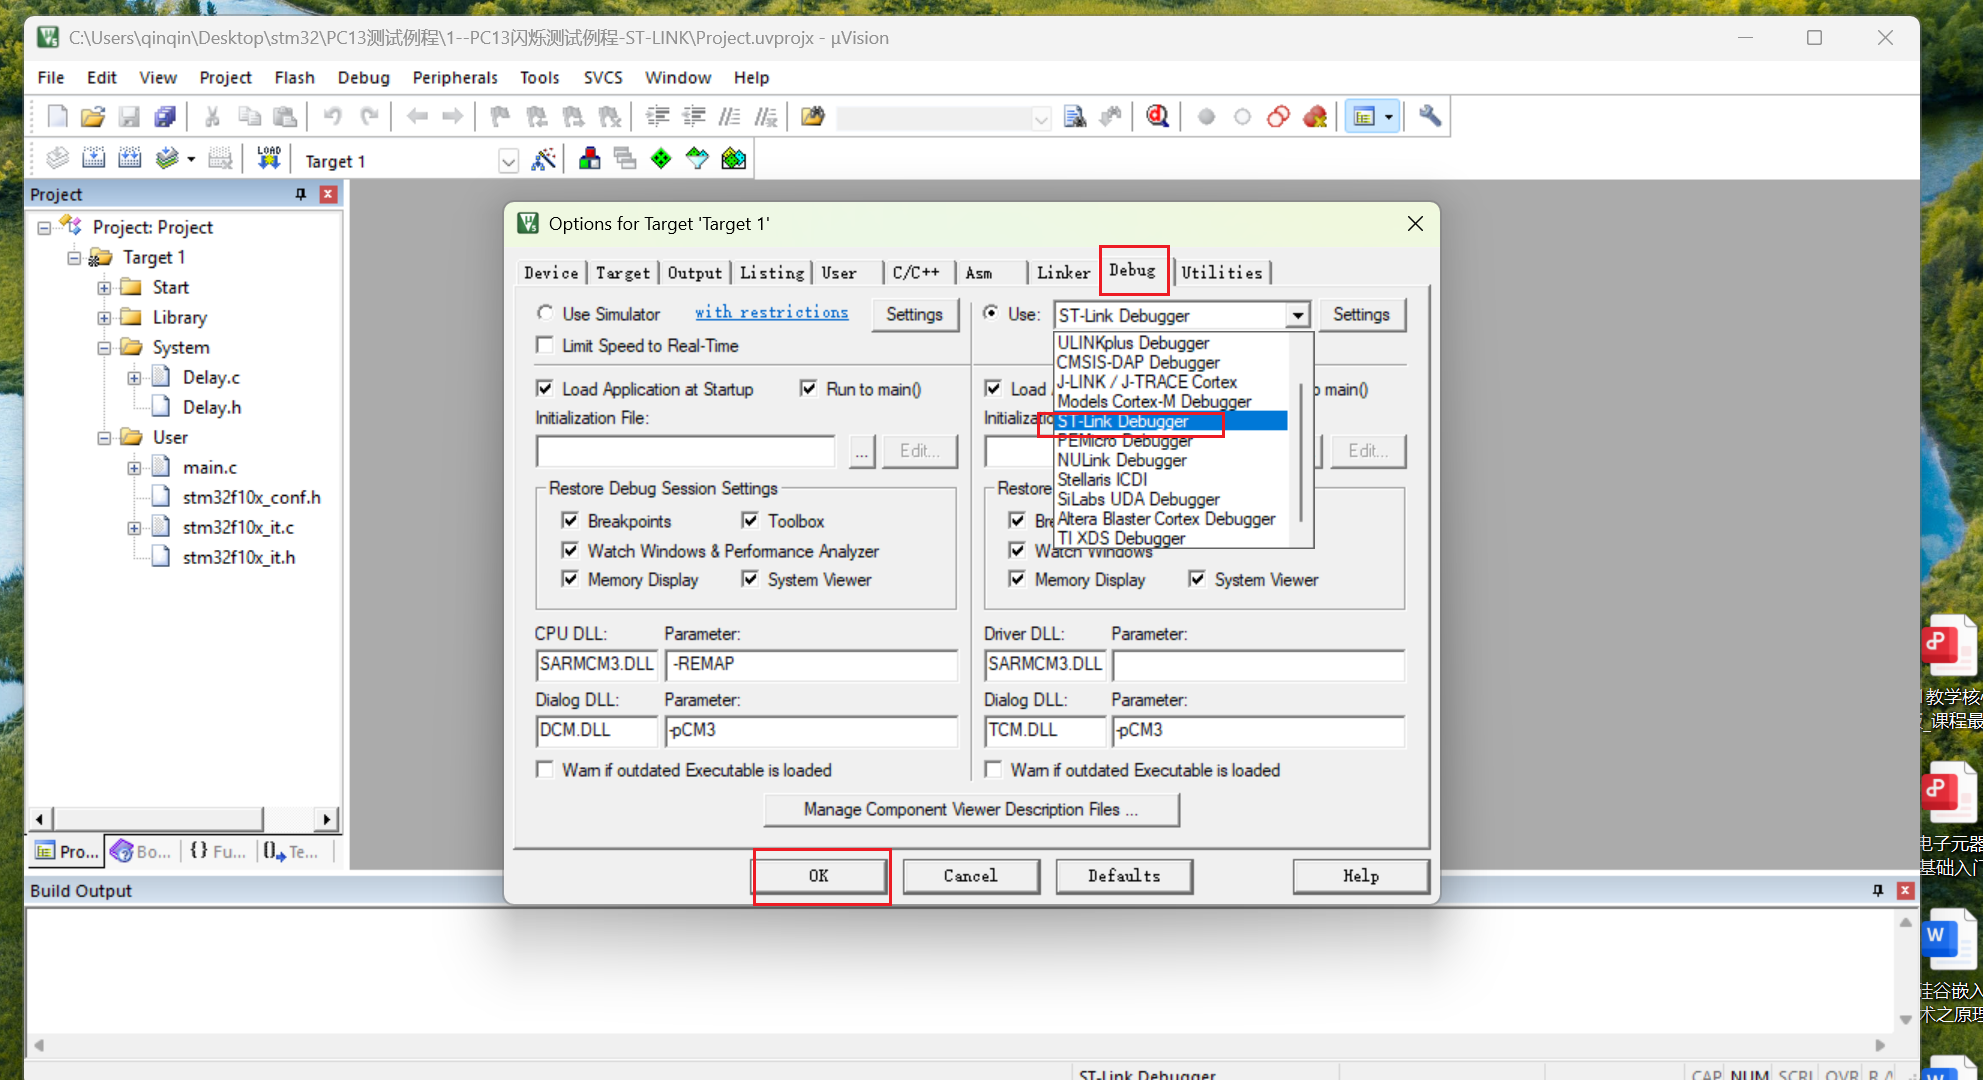The height and width of the screenshot is (1080, 1983).
Task: Click Disable all breakpoints icon
Action: tap(1278, 117)
